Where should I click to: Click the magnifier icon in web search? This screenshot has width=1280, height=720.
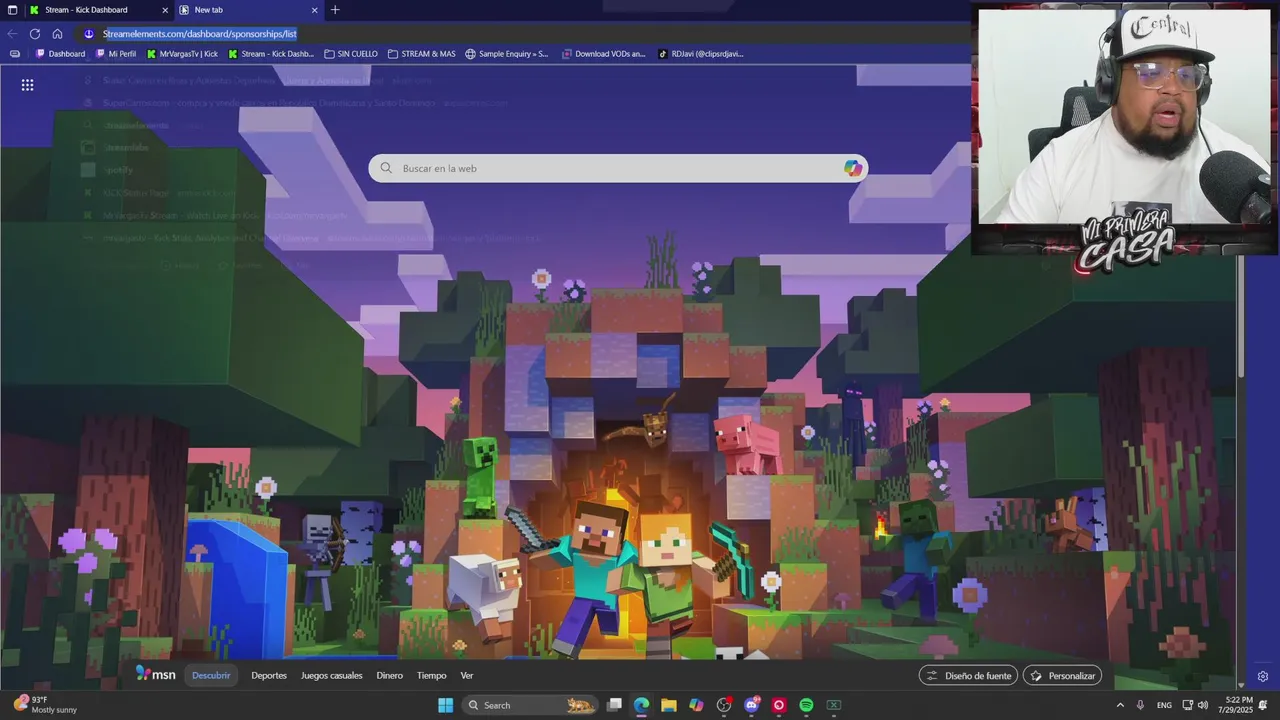(x=386, y=168)
